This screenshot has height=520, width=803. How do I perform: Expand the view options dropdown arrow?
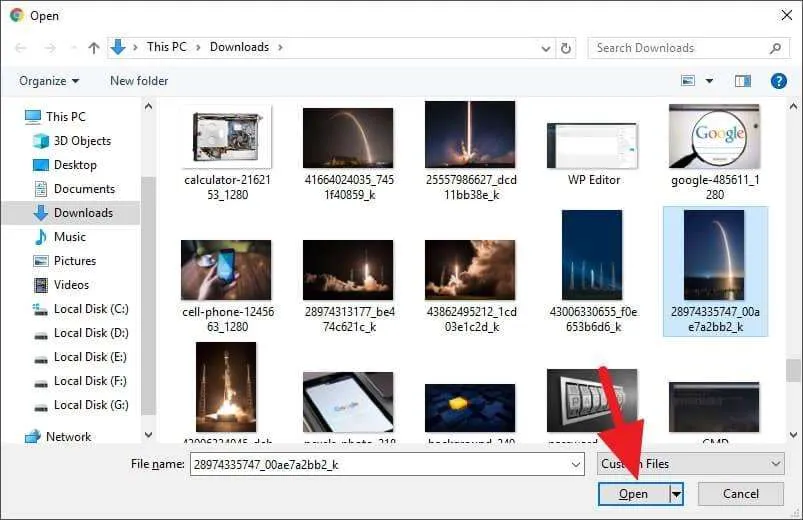pyautogui.click(x=709, y=81)
